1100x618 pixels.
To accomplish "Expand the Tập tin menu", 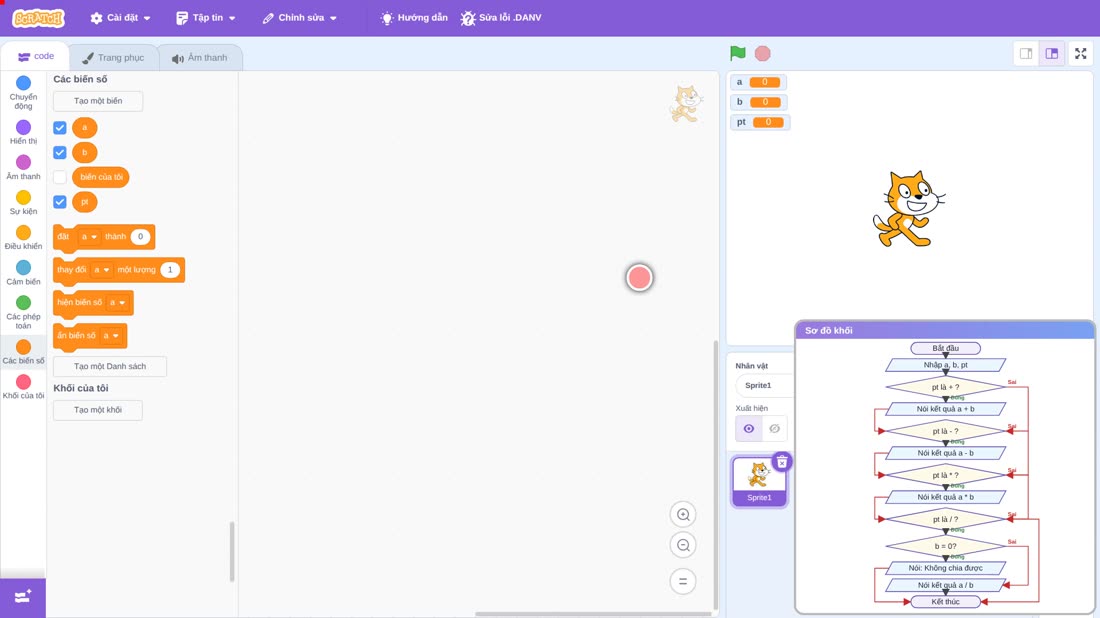I will (206, 18).
